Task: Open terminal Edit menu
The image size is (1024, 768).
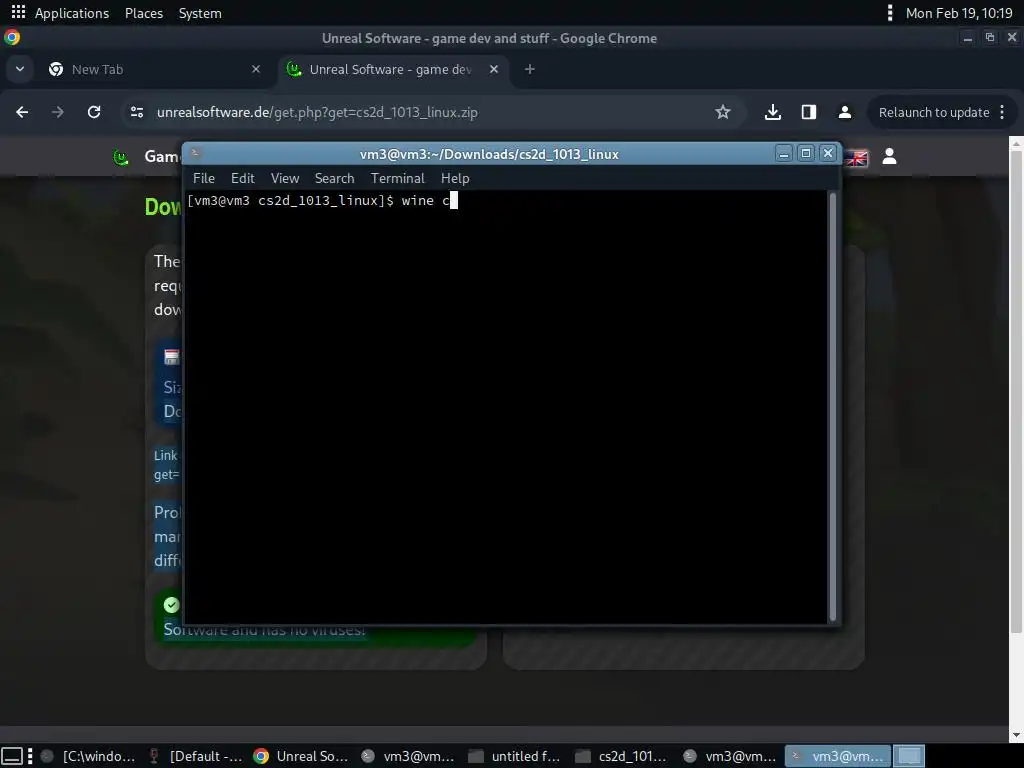Action: click(242, 178)
